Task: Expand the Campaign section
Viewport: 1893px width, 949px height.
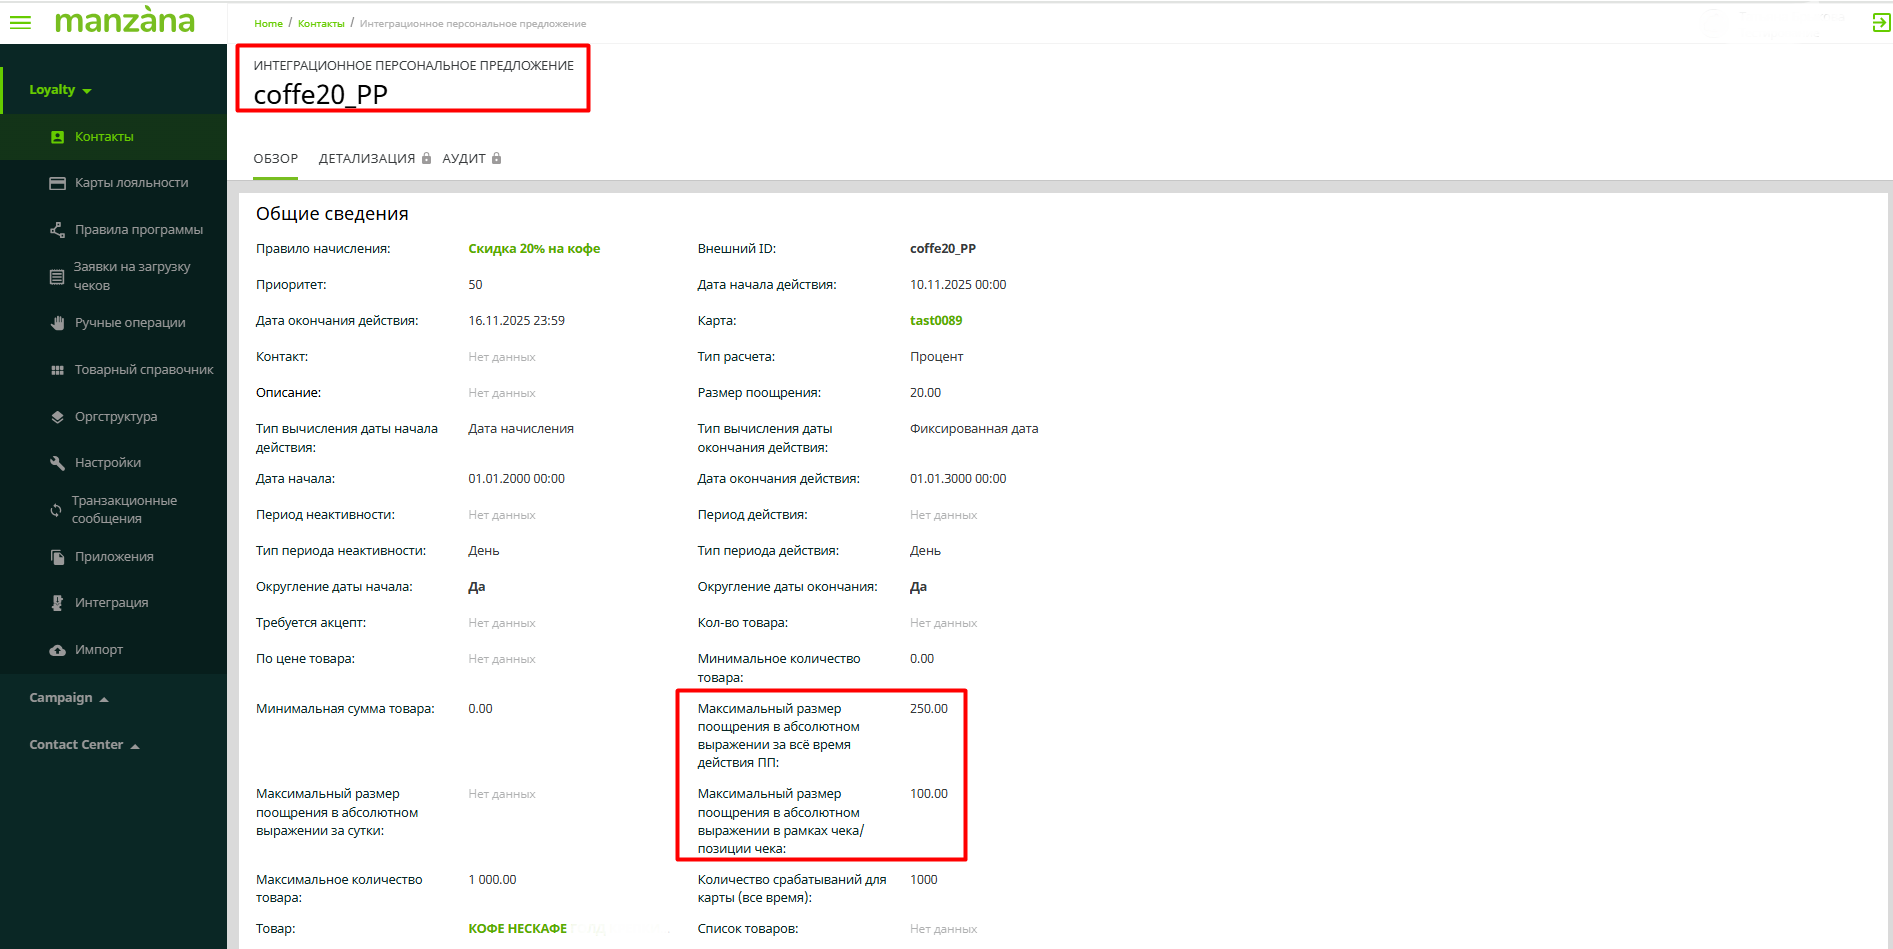Action: click(x=68, y=698)
